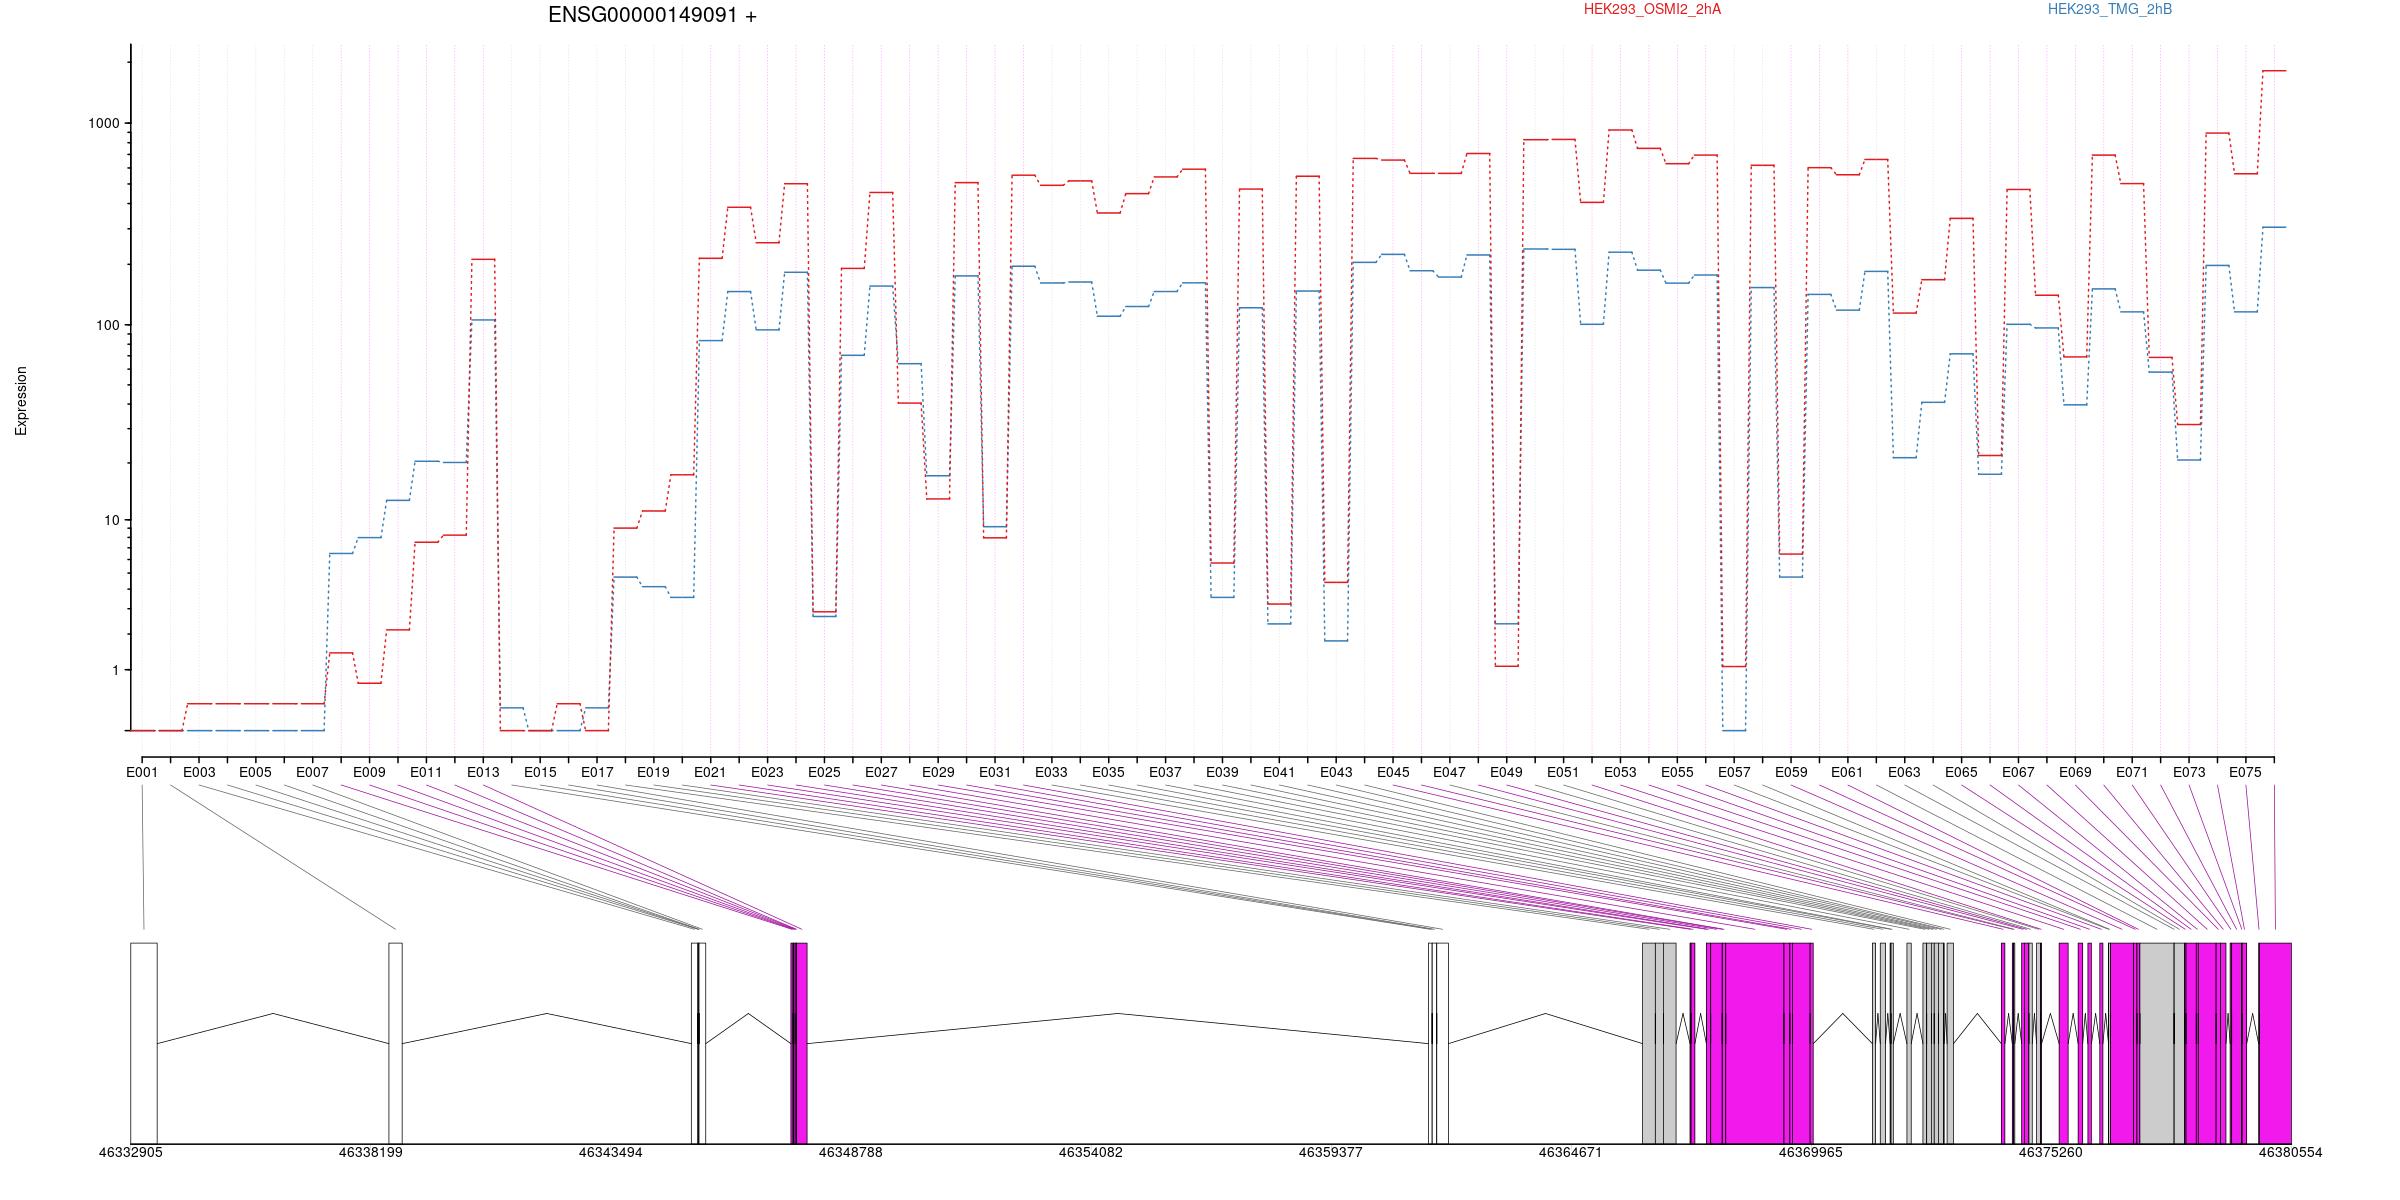This screenshot has width=2400, height=1200.
Task: Click exon label E013
Action: click(483, 772)
